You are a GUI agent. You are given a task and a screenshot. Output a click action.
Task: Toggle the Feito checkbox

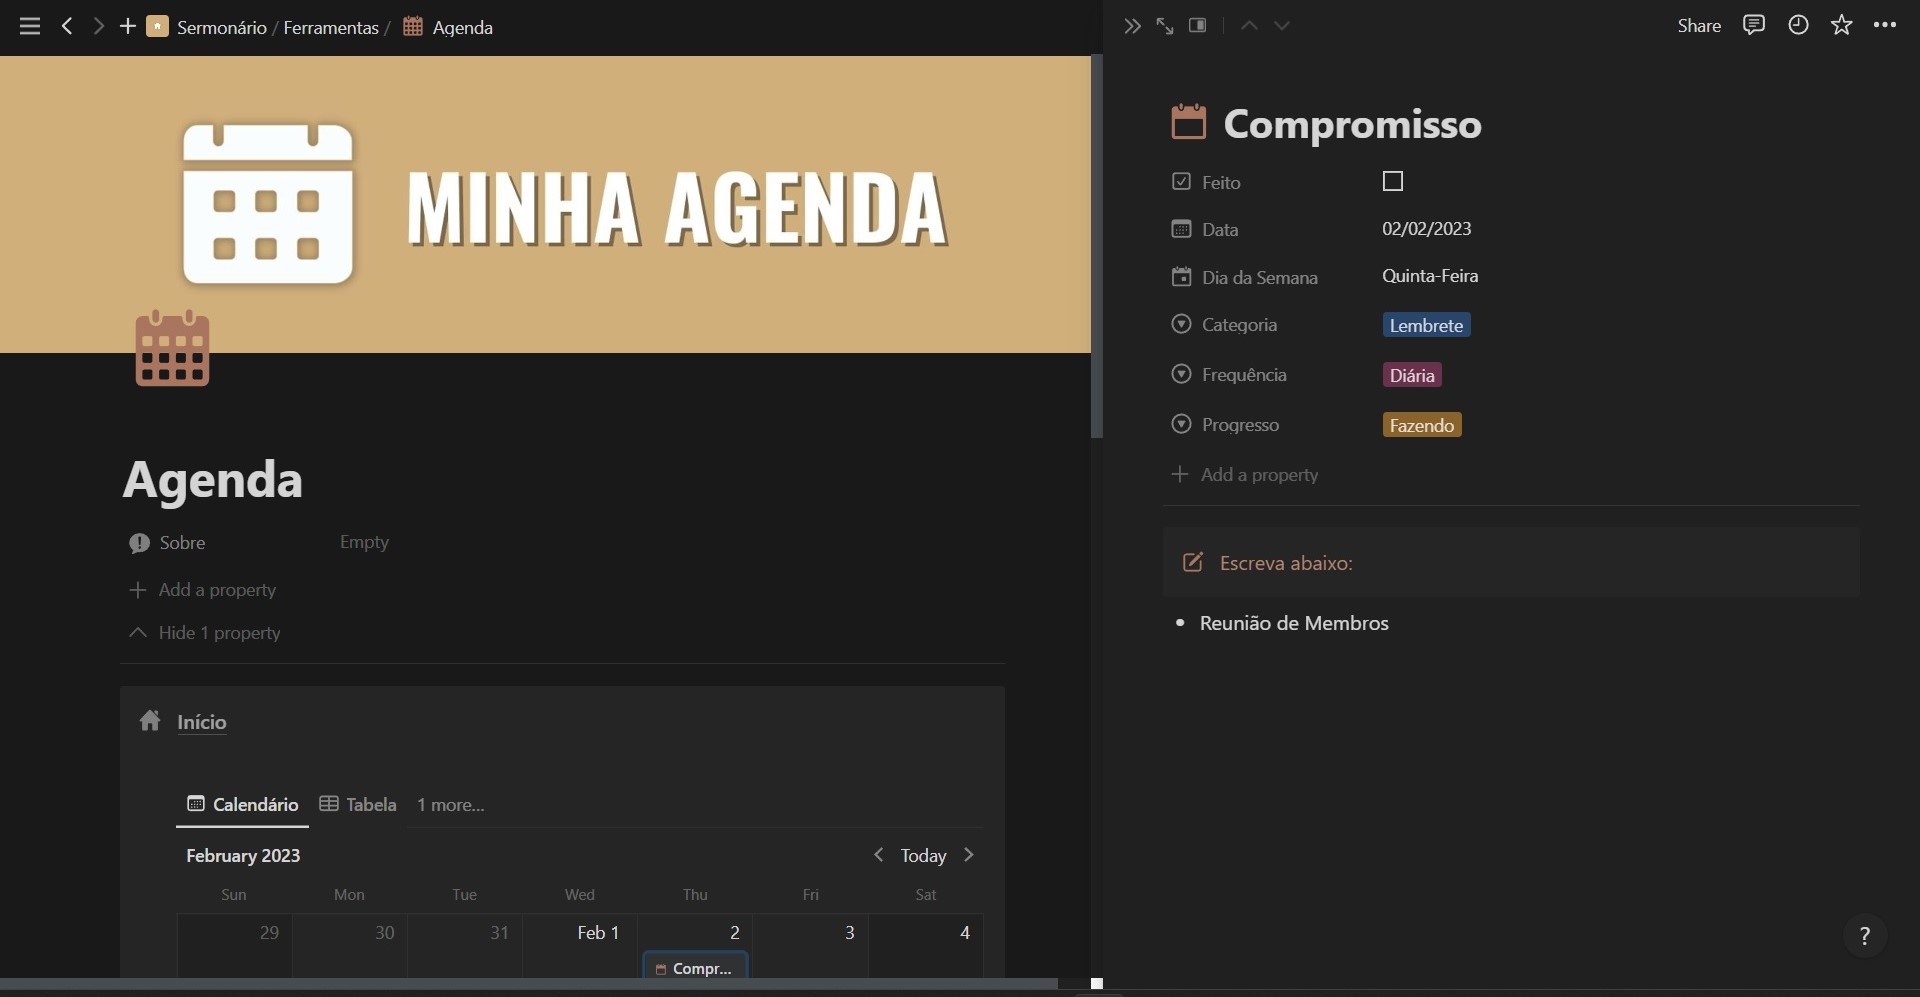pyautogui.click(x=1393, y=181)
